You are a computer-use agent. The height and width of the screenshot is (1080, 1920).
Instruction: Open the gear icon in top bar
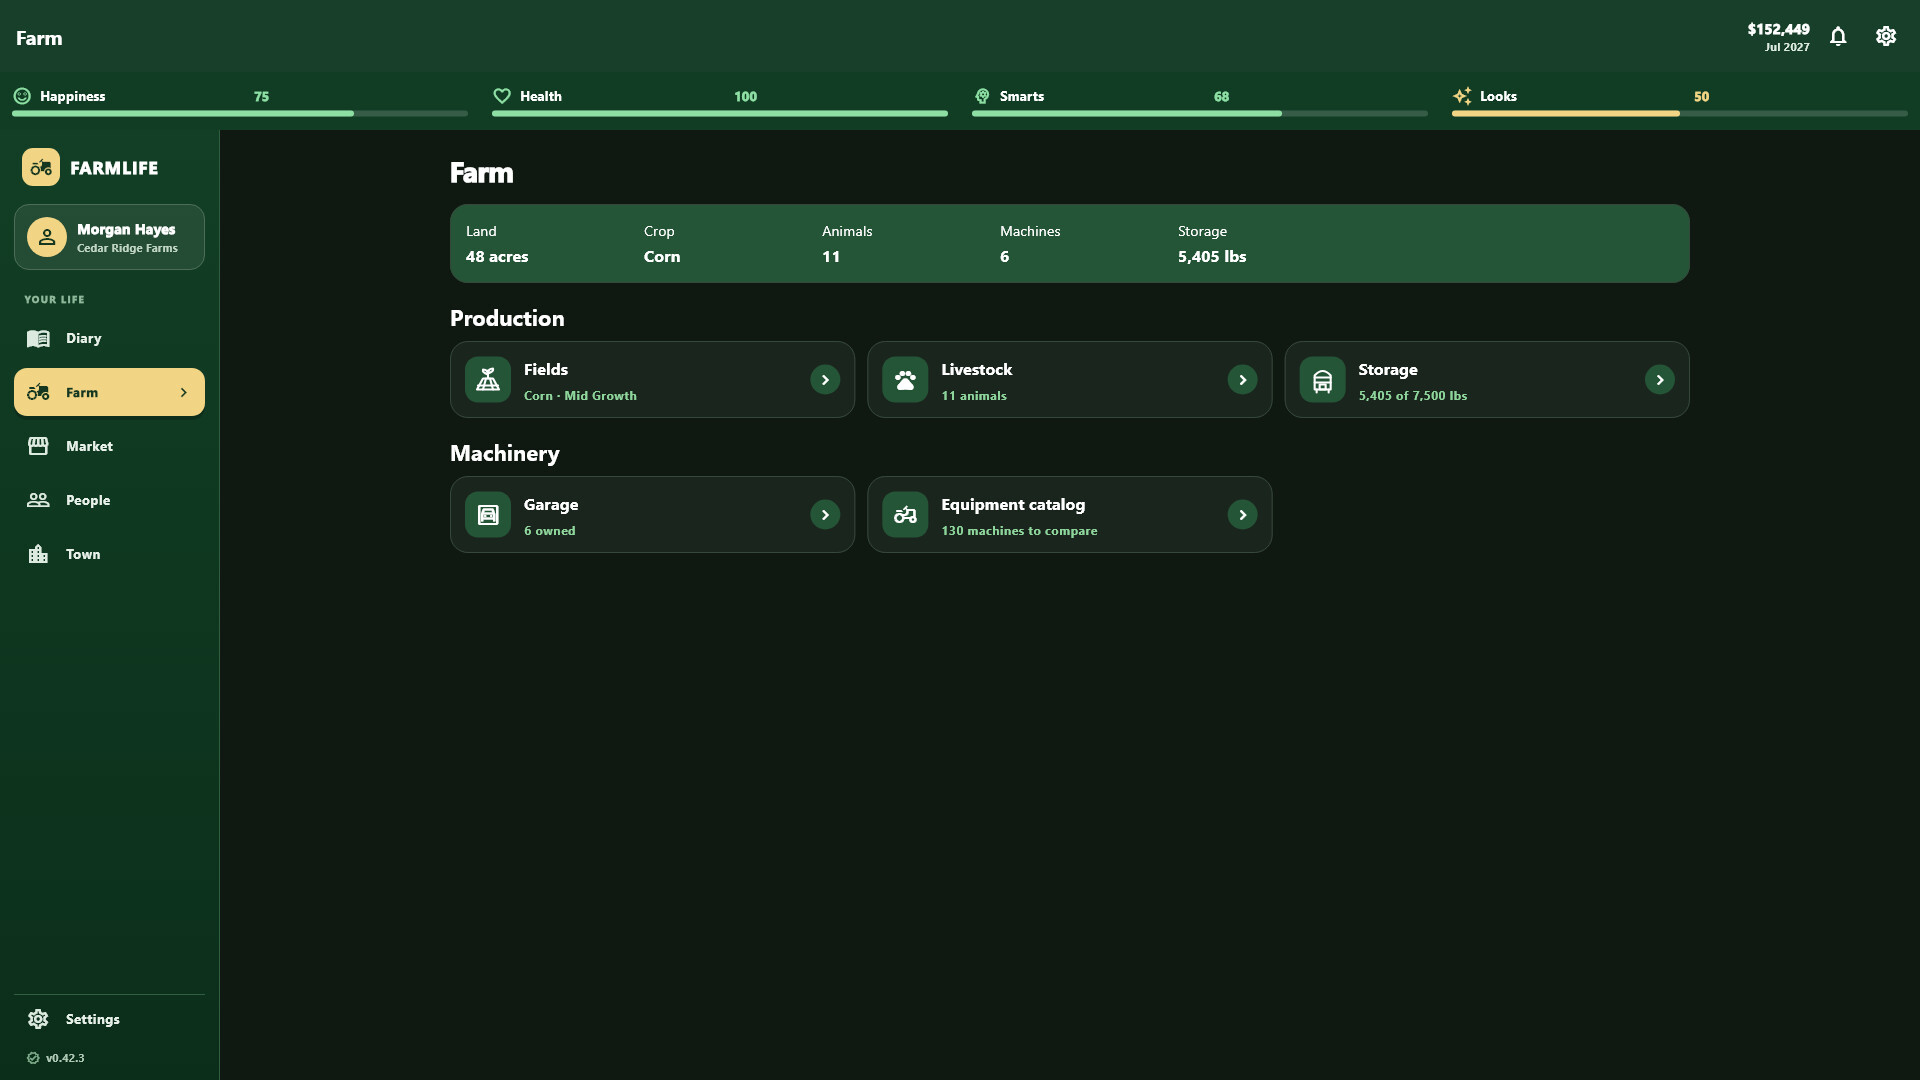pyautogui.click(x=1886, y=37)
